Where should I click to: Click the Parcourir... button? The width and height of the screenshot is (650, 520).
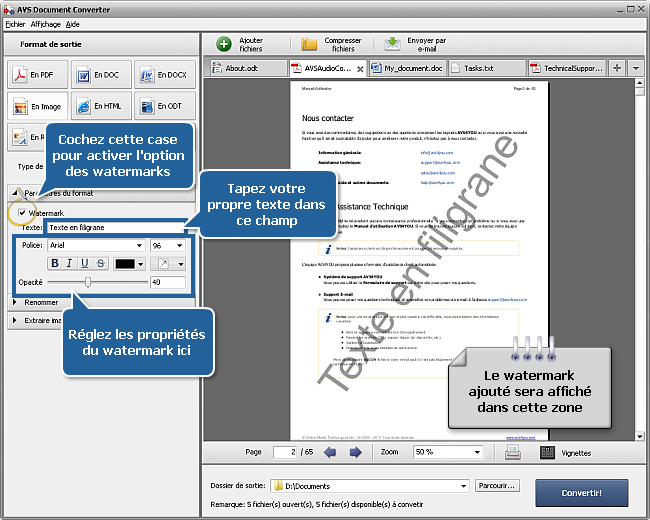[x=497, y=486]
